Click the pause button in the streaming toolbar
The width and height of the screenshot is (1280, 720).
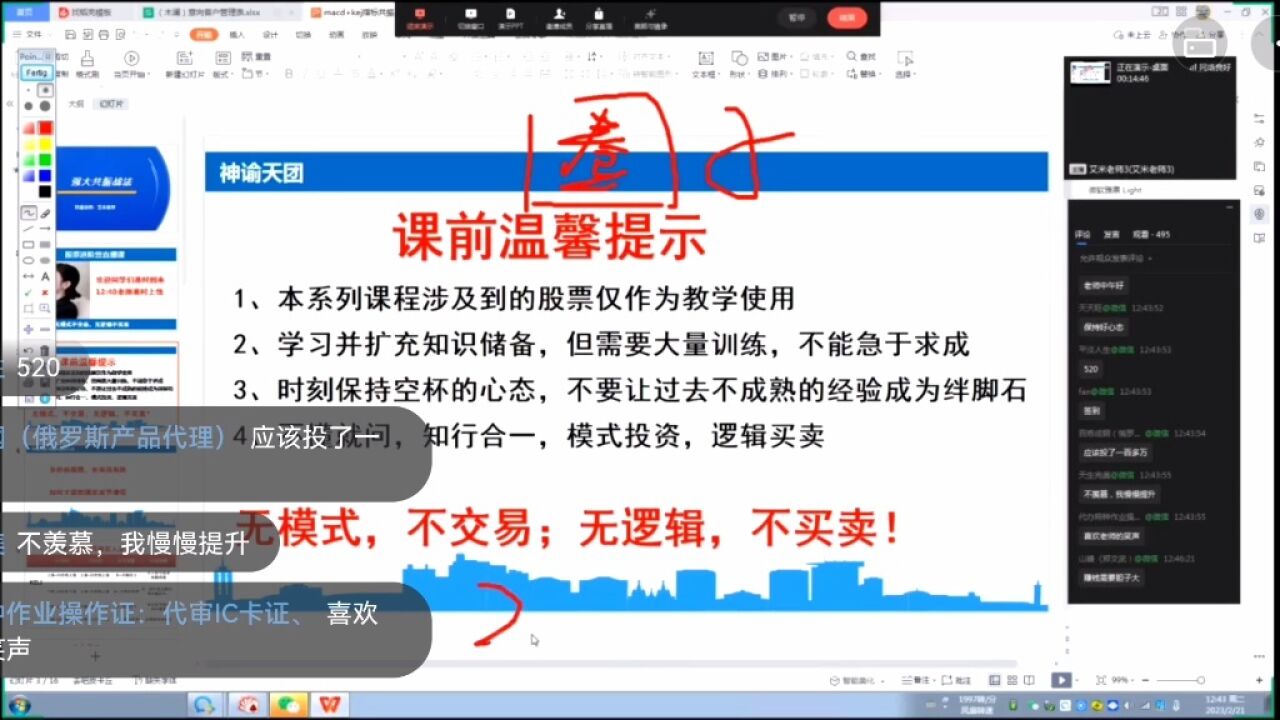(797, 17)
